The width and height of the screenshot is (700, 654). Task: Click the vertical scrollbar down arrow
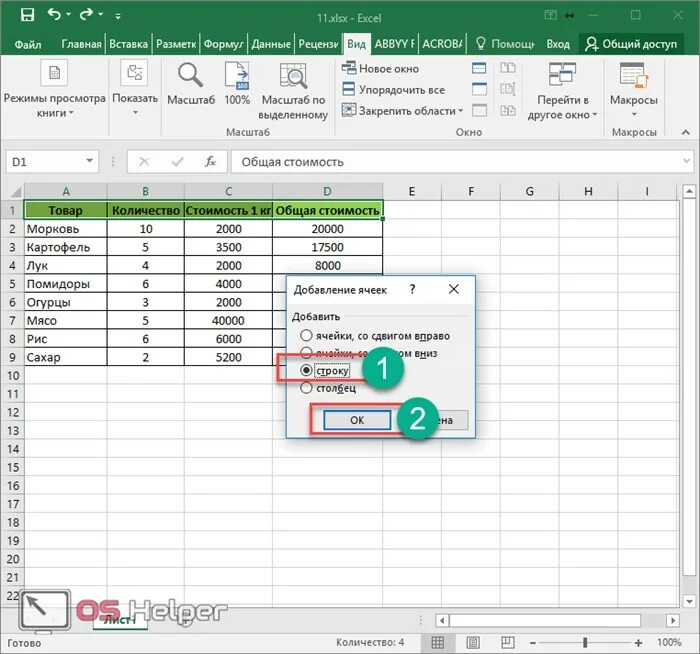point(689,601)
